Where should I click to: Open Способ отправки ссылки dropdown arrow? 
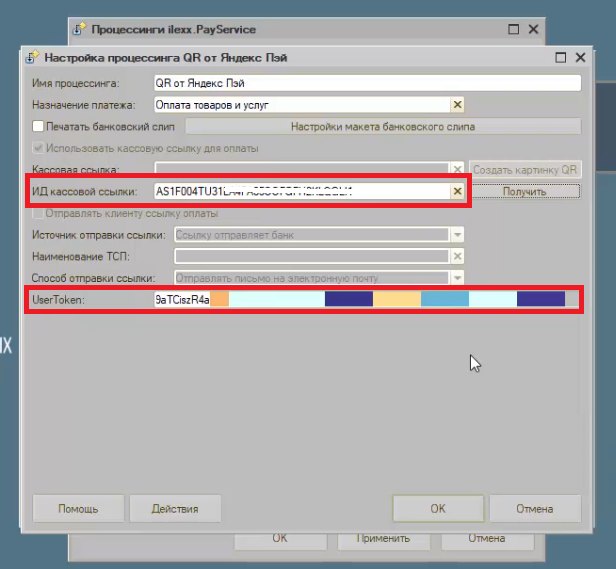point(457,278)
